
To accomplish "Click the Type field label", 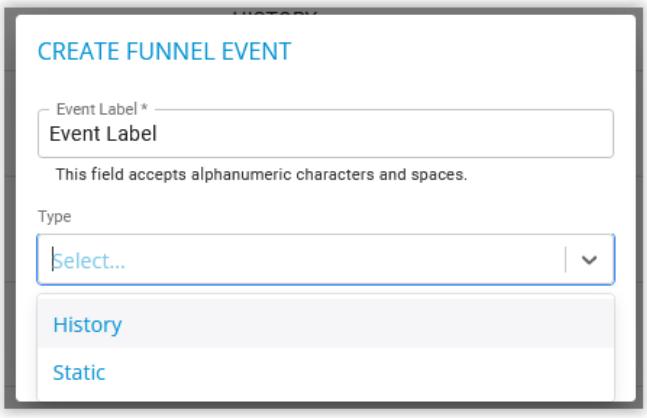I will click(x=54, y=217).
